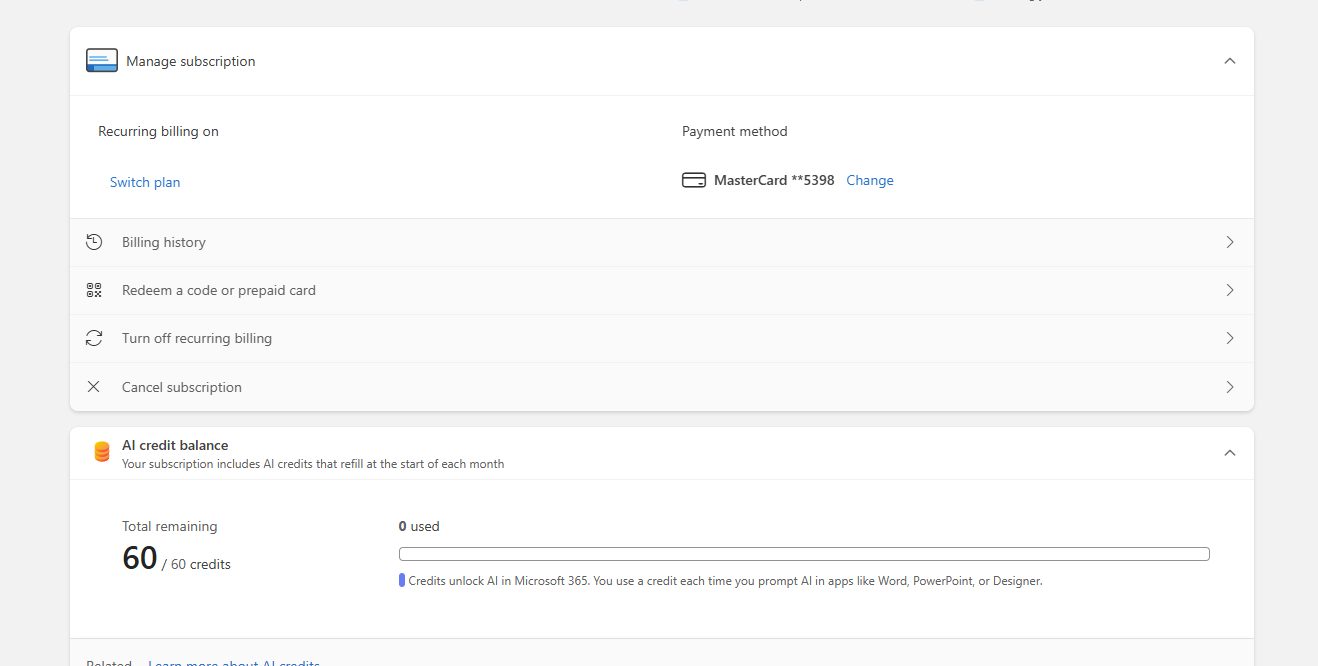Collapse the AI credit balance section
Screen dimensions: 1318x666
(x=1229, y=453)
